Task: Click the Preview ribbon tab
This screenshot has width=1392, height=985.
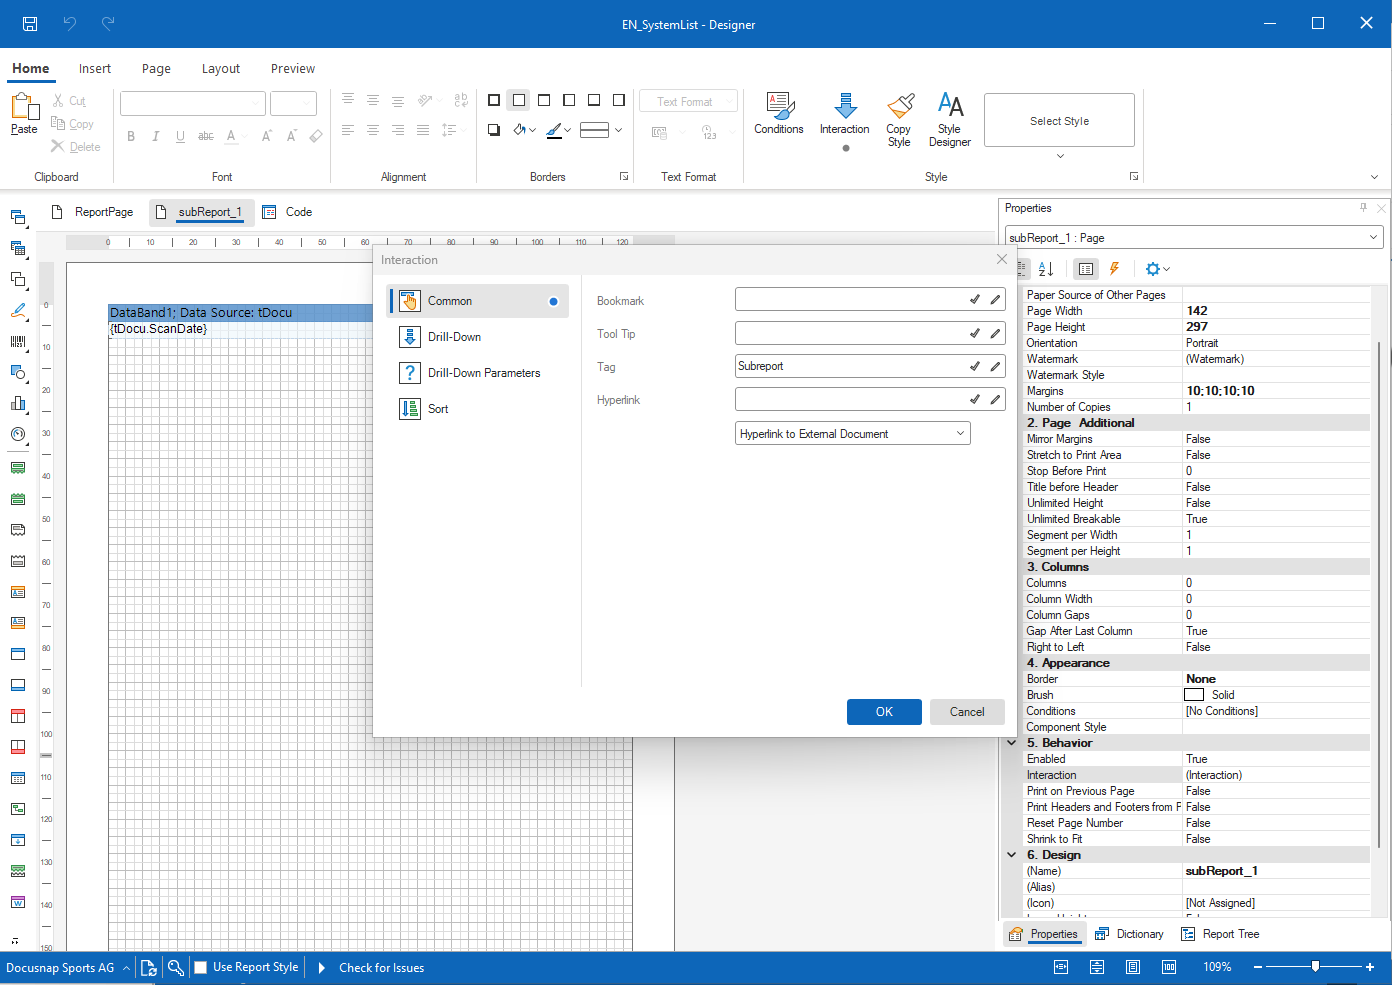Action: (x=293, y=69)
